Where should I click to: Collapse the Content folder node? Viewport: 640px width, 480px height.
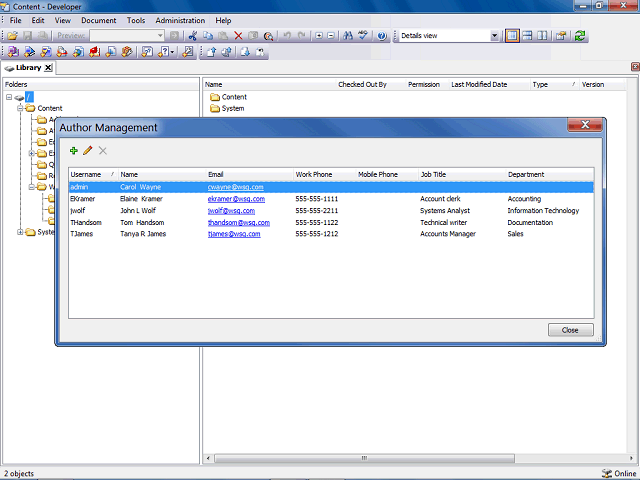(x=20, y=108)
